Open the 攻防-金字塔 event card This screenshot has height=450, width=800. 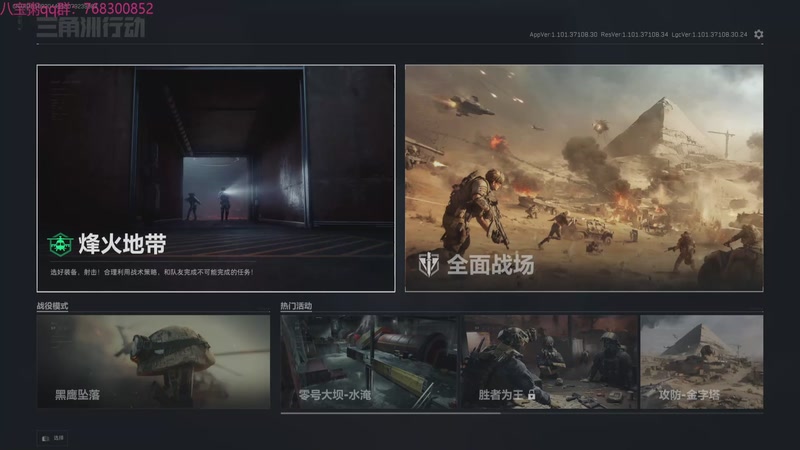[x=702, y=362]
